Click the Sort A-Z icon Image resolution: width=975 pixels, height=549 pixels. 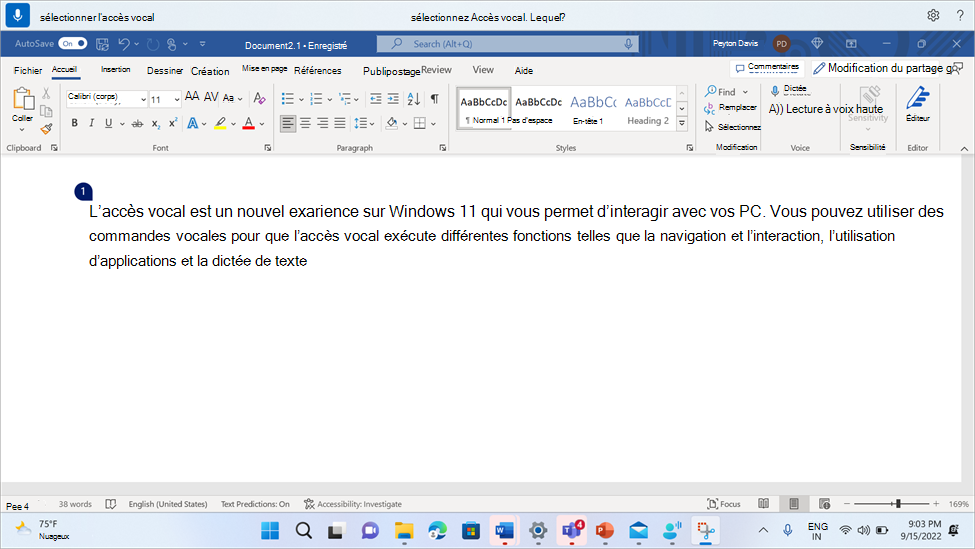pyautogui.click(x=414, y=99)
